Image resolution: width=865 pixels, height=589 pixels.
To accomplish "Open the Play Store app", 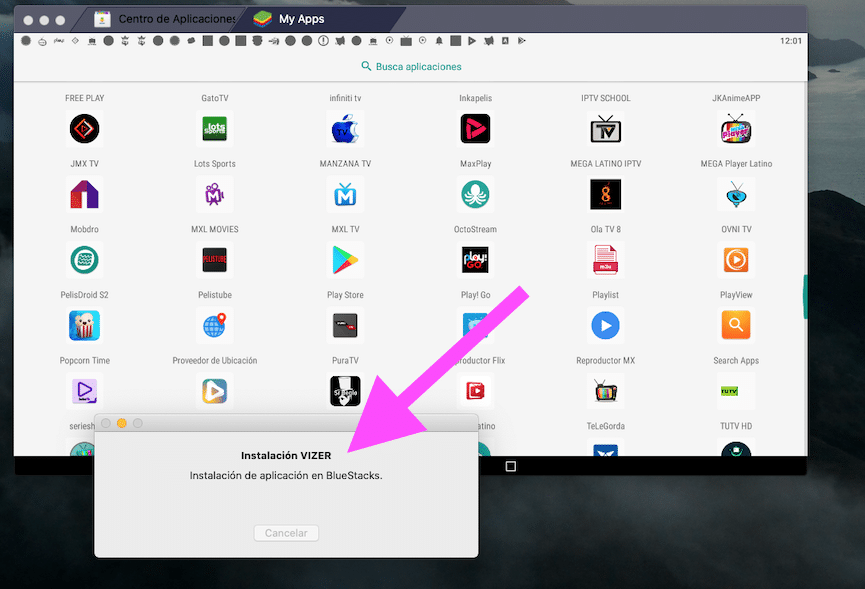I will (x=345, y=260).
